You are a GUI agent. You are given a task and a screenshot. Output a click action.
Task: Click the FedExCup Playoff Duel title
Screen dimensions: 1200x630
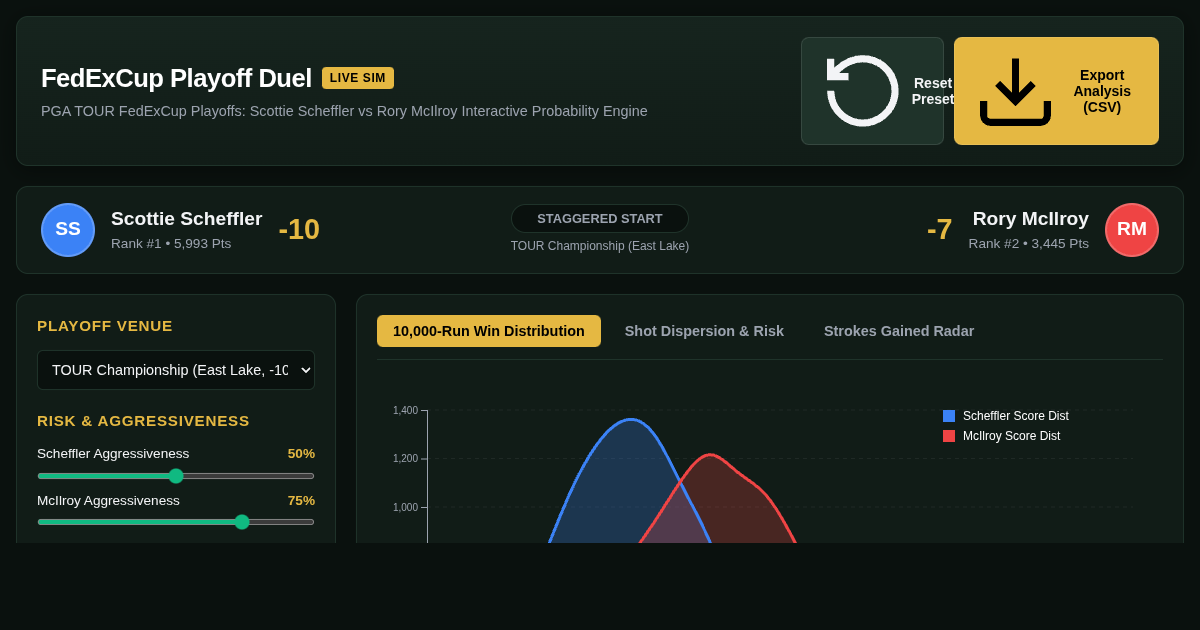[176, 78]
